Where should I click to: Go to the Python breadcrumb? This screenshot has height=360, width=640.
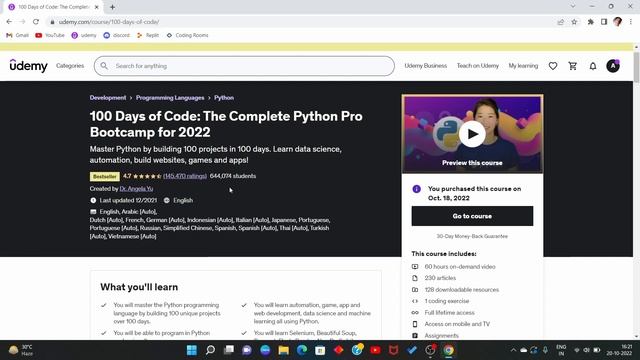tap(224, 98)
